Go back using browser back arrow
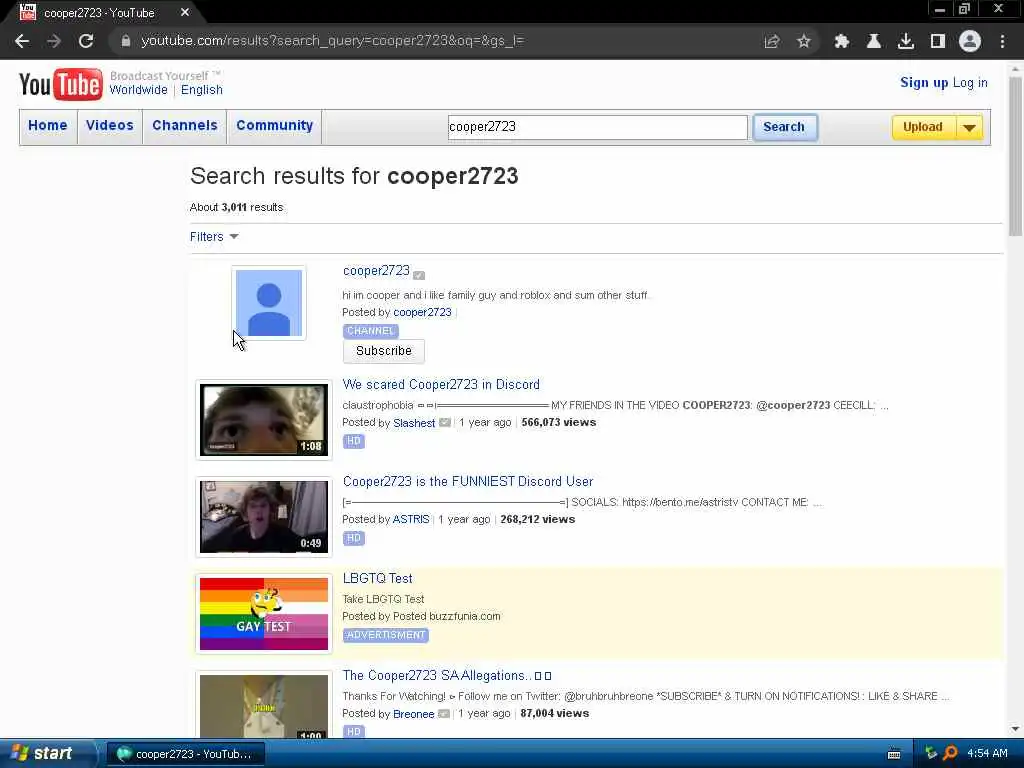This screenshot has height=768, width=1024. click(x=22, y=41)
